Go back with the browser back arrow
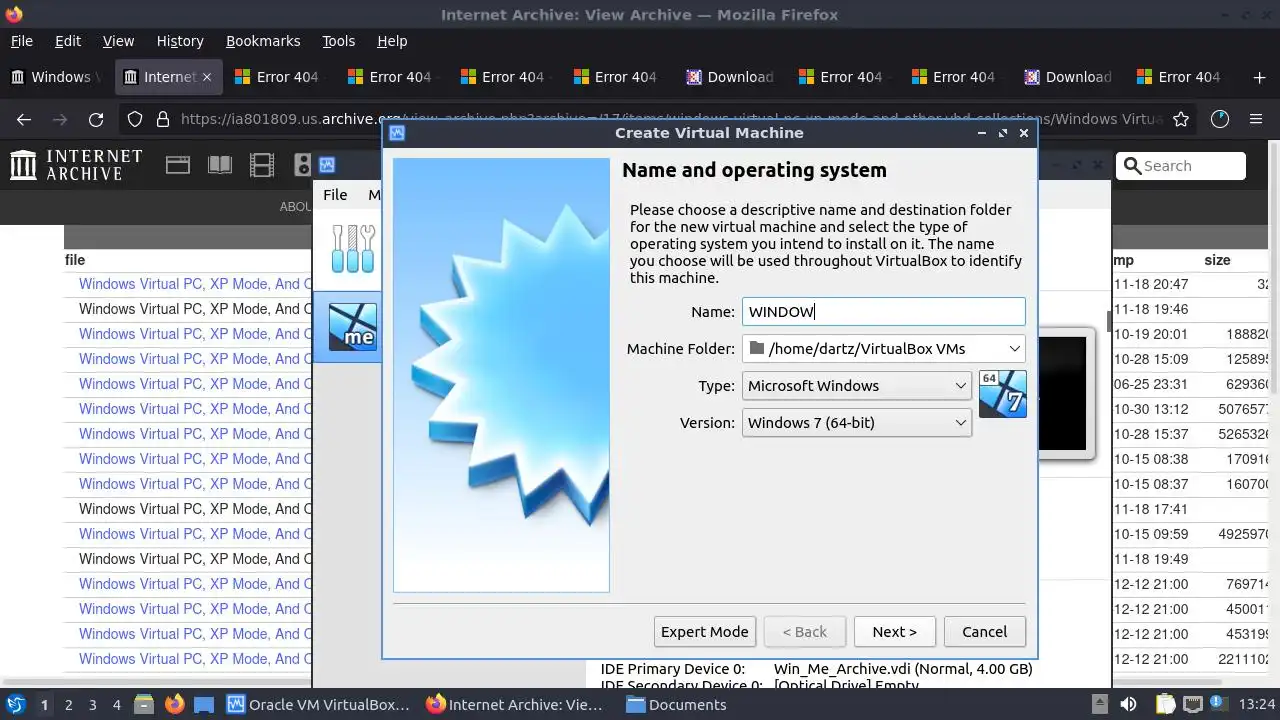1280x720 pixels. pos(24,119)
